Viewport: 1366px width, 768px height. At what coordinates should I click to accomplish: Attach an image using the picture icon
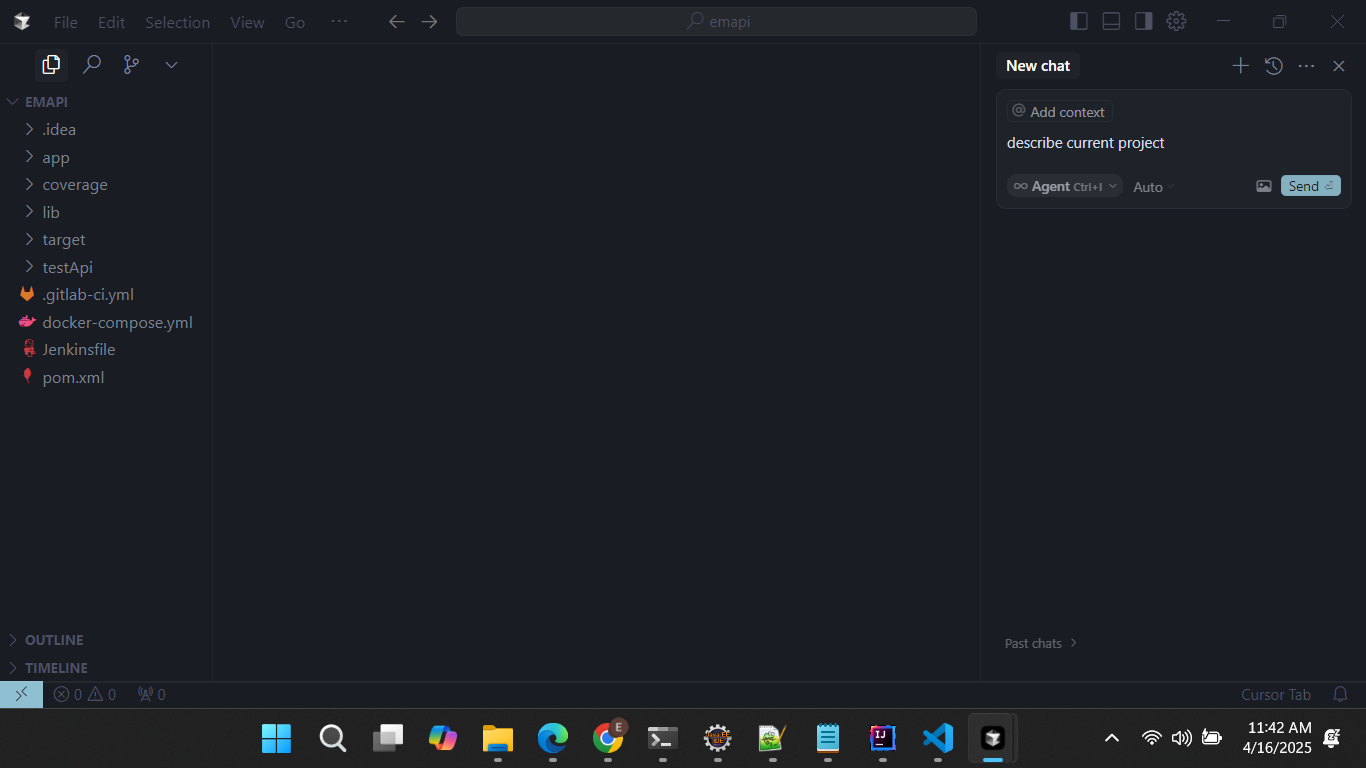(x=1264, y=186)
